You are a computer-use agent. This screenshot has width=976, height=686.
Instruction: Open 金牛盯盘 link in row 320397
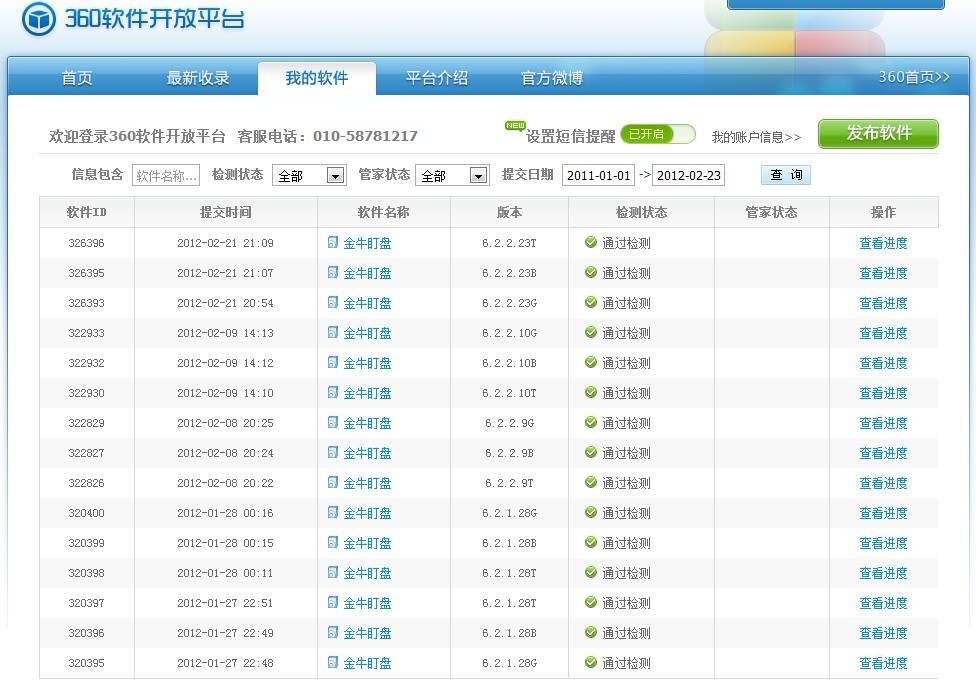(x=367, y=603)
